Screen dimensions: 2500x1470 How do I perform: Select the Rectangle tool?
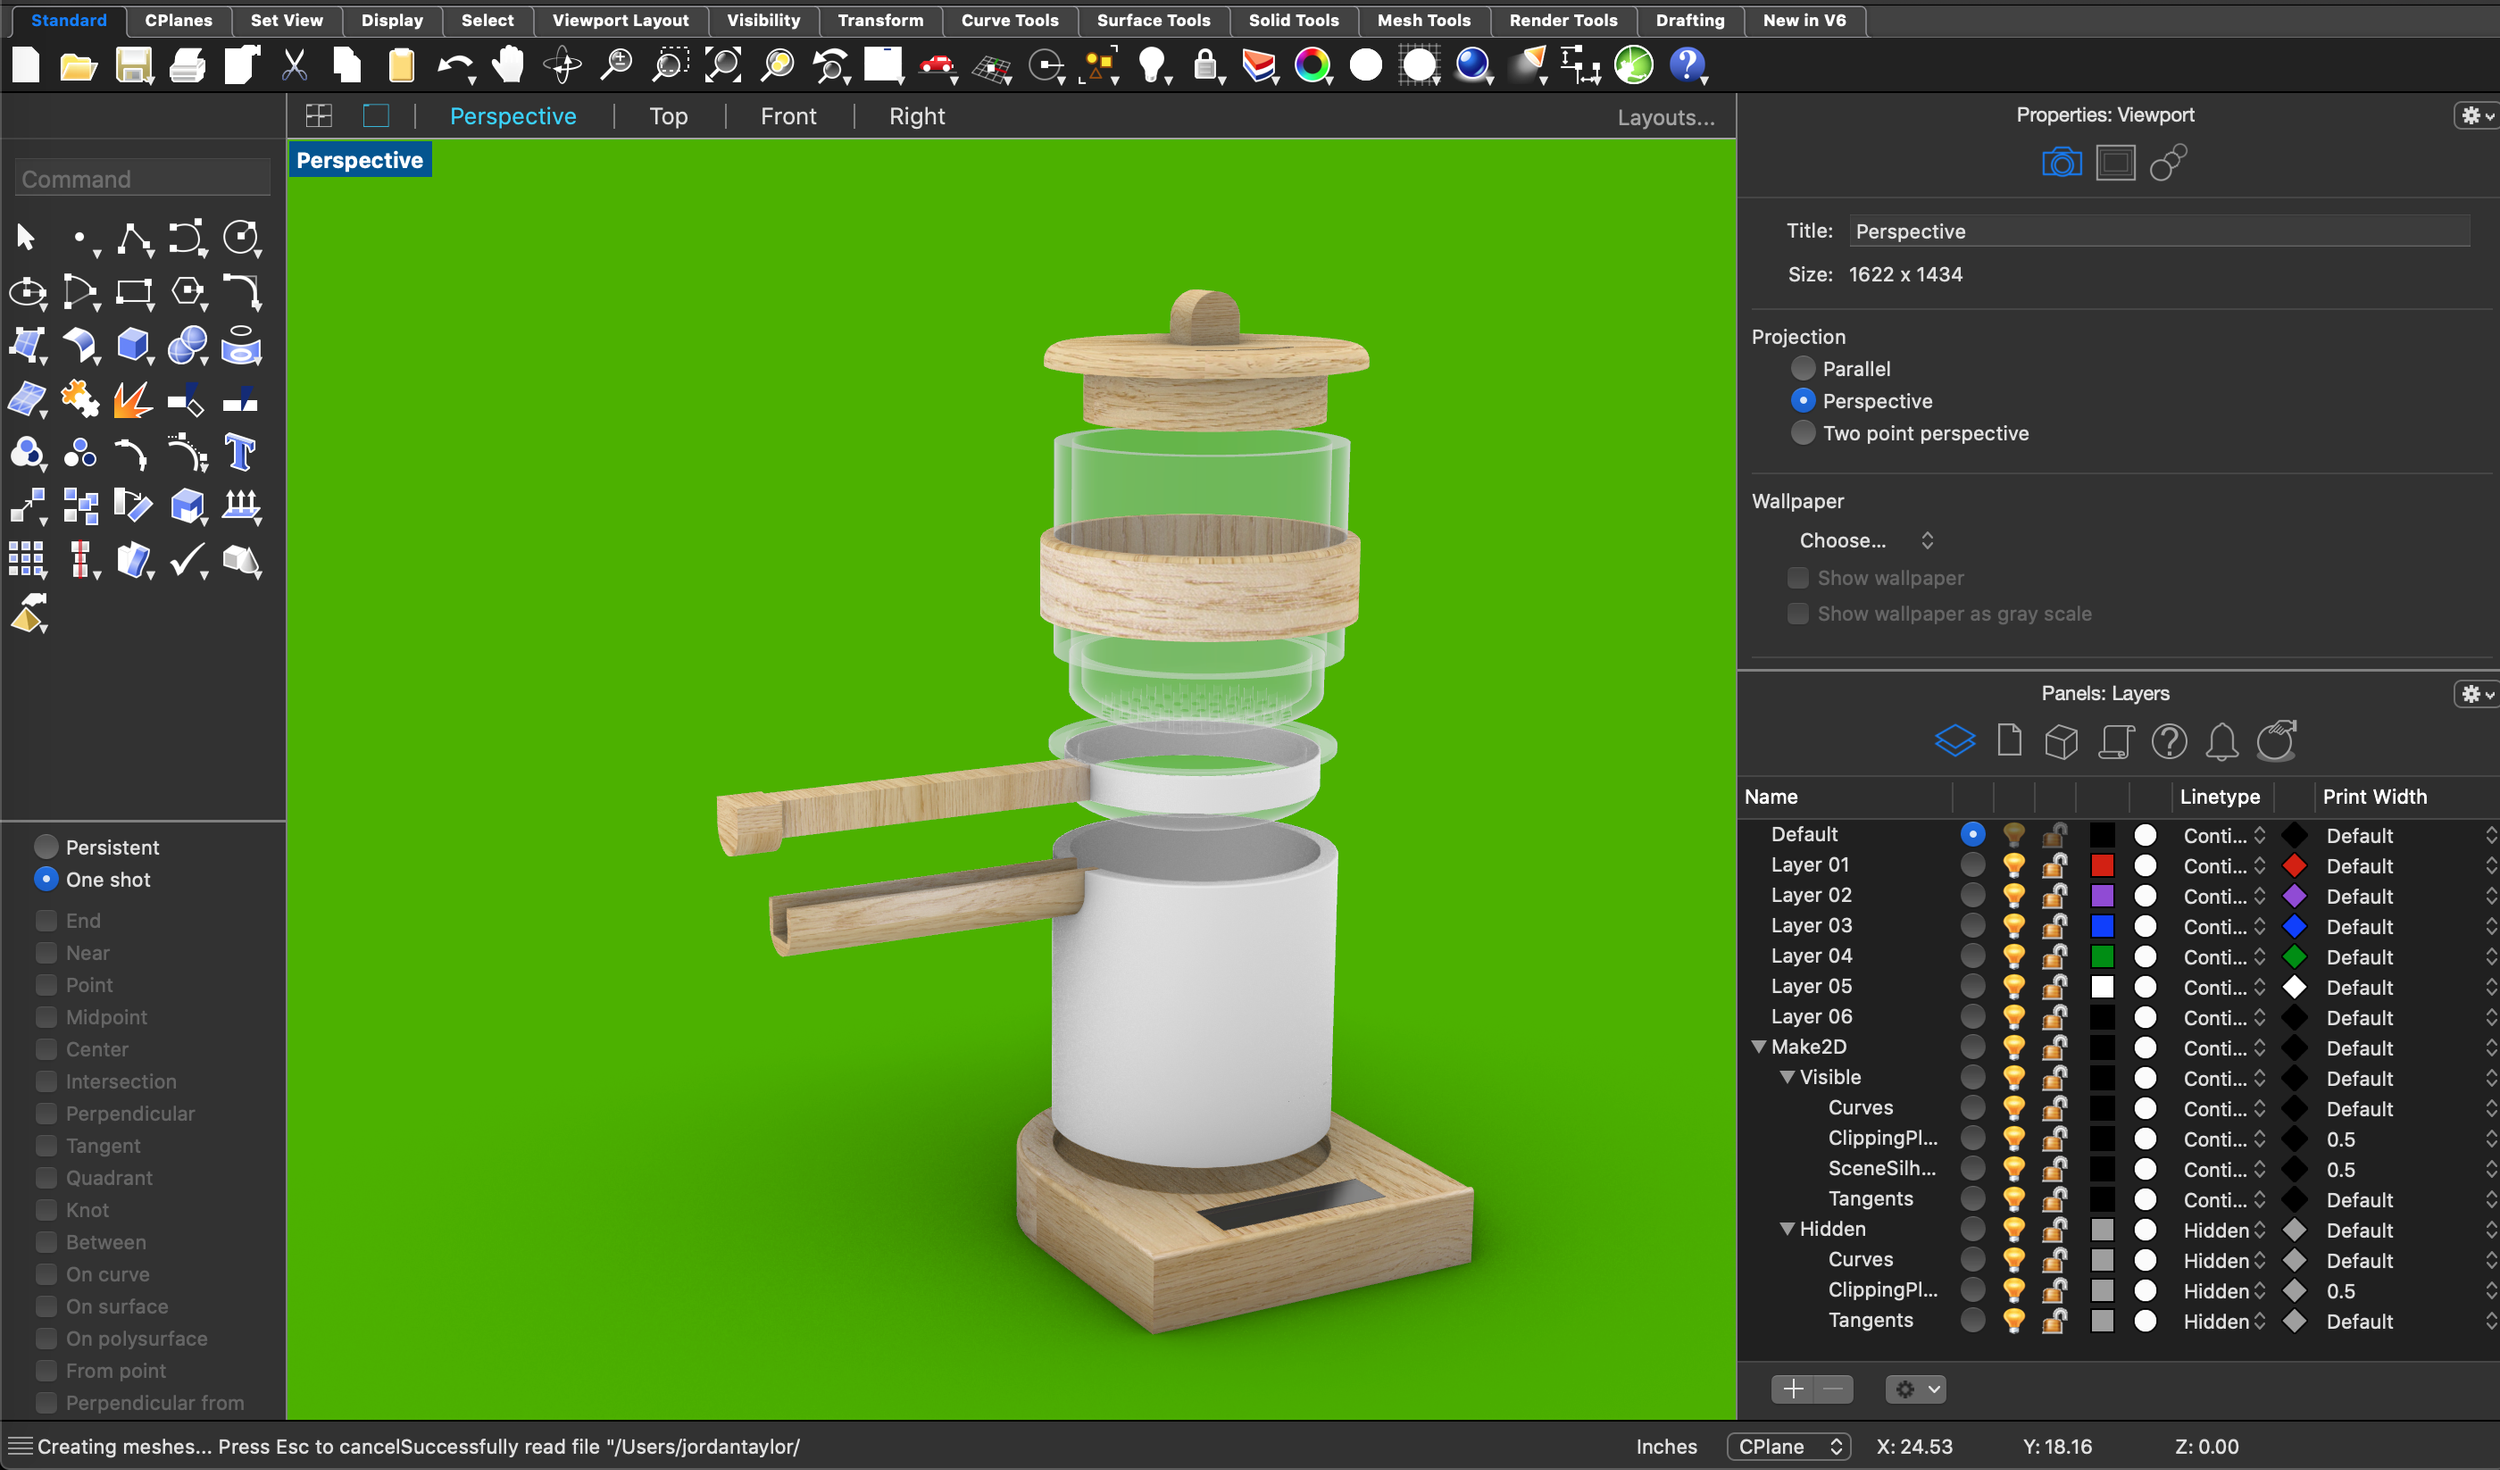[x=134, y=292]
